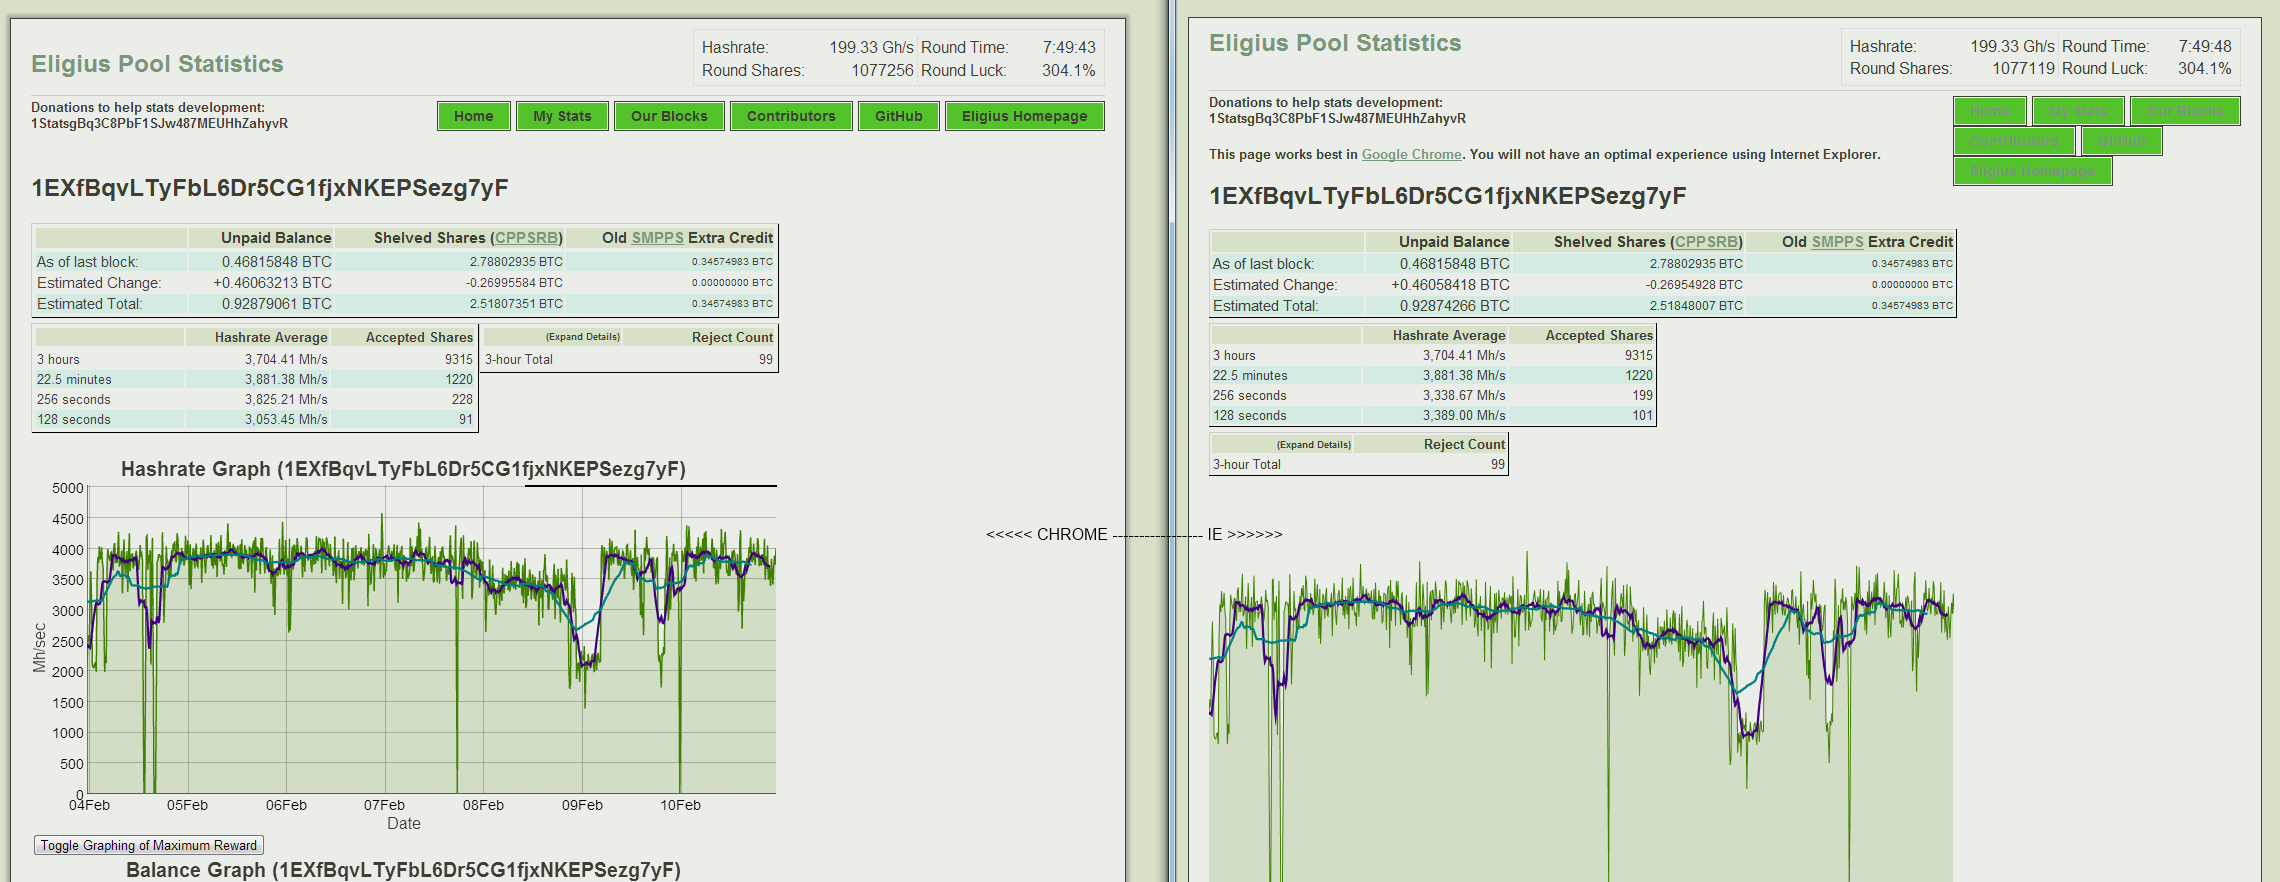Image resolution: width=2280 pixels, height=882 pixels.
Task: Click Round Shares value 1077256
Action: (882, 70)
